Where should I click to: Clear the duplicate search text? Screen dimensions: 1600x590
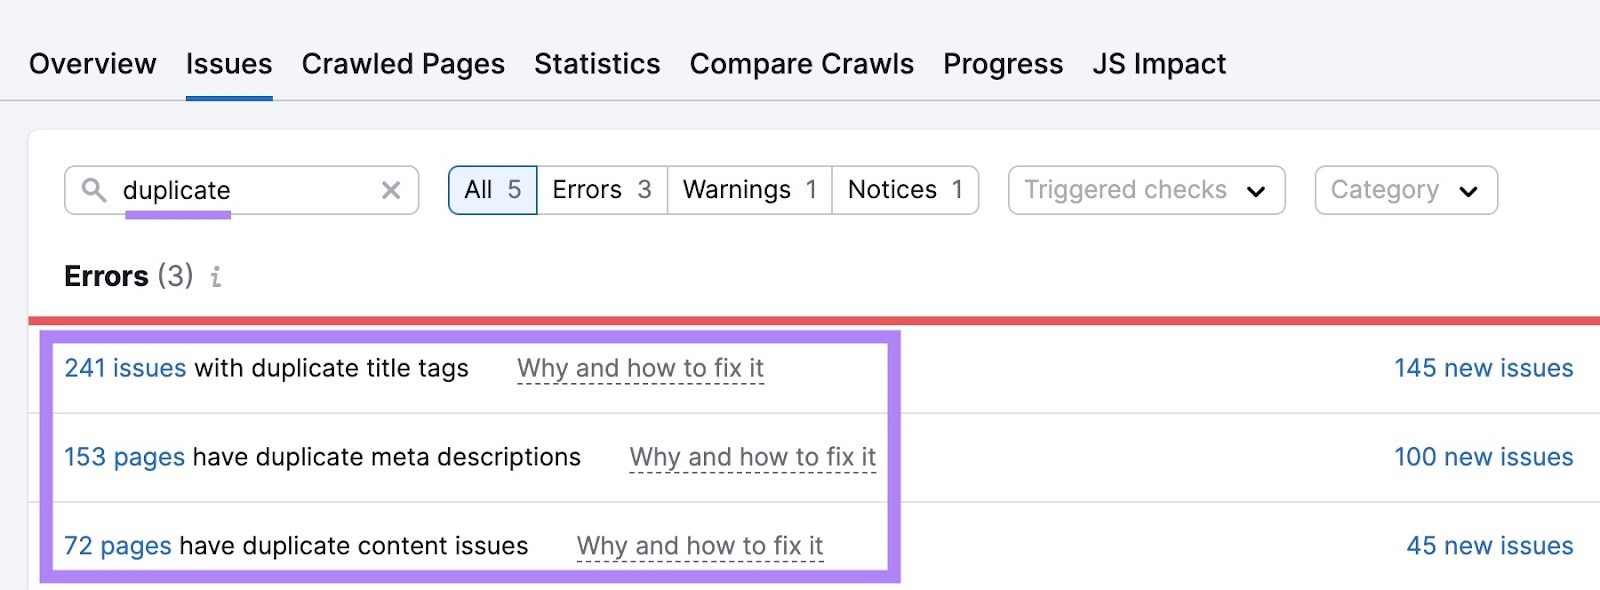391,190
